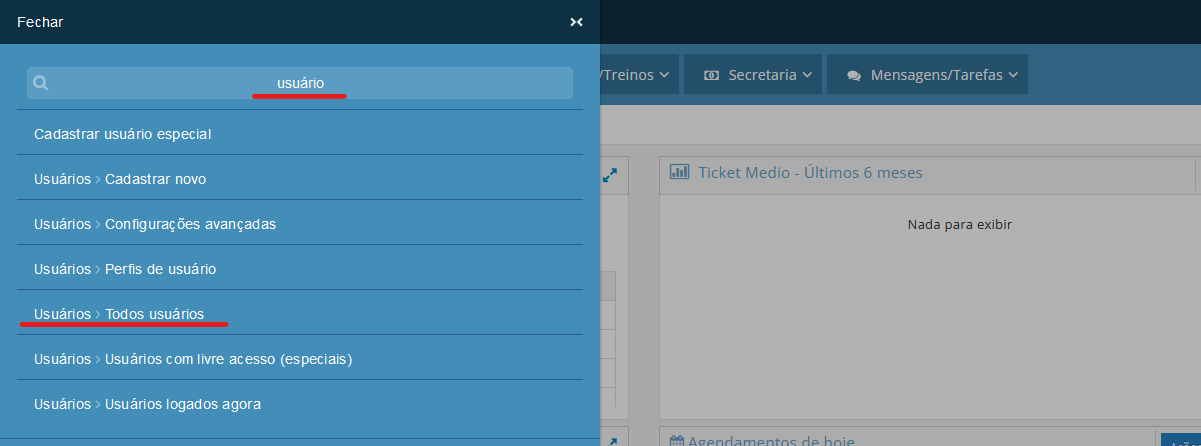Viewport: 1201px width, 446px height.
Task: Click the money icon beside Secretaria
Action: click(711, 75)
